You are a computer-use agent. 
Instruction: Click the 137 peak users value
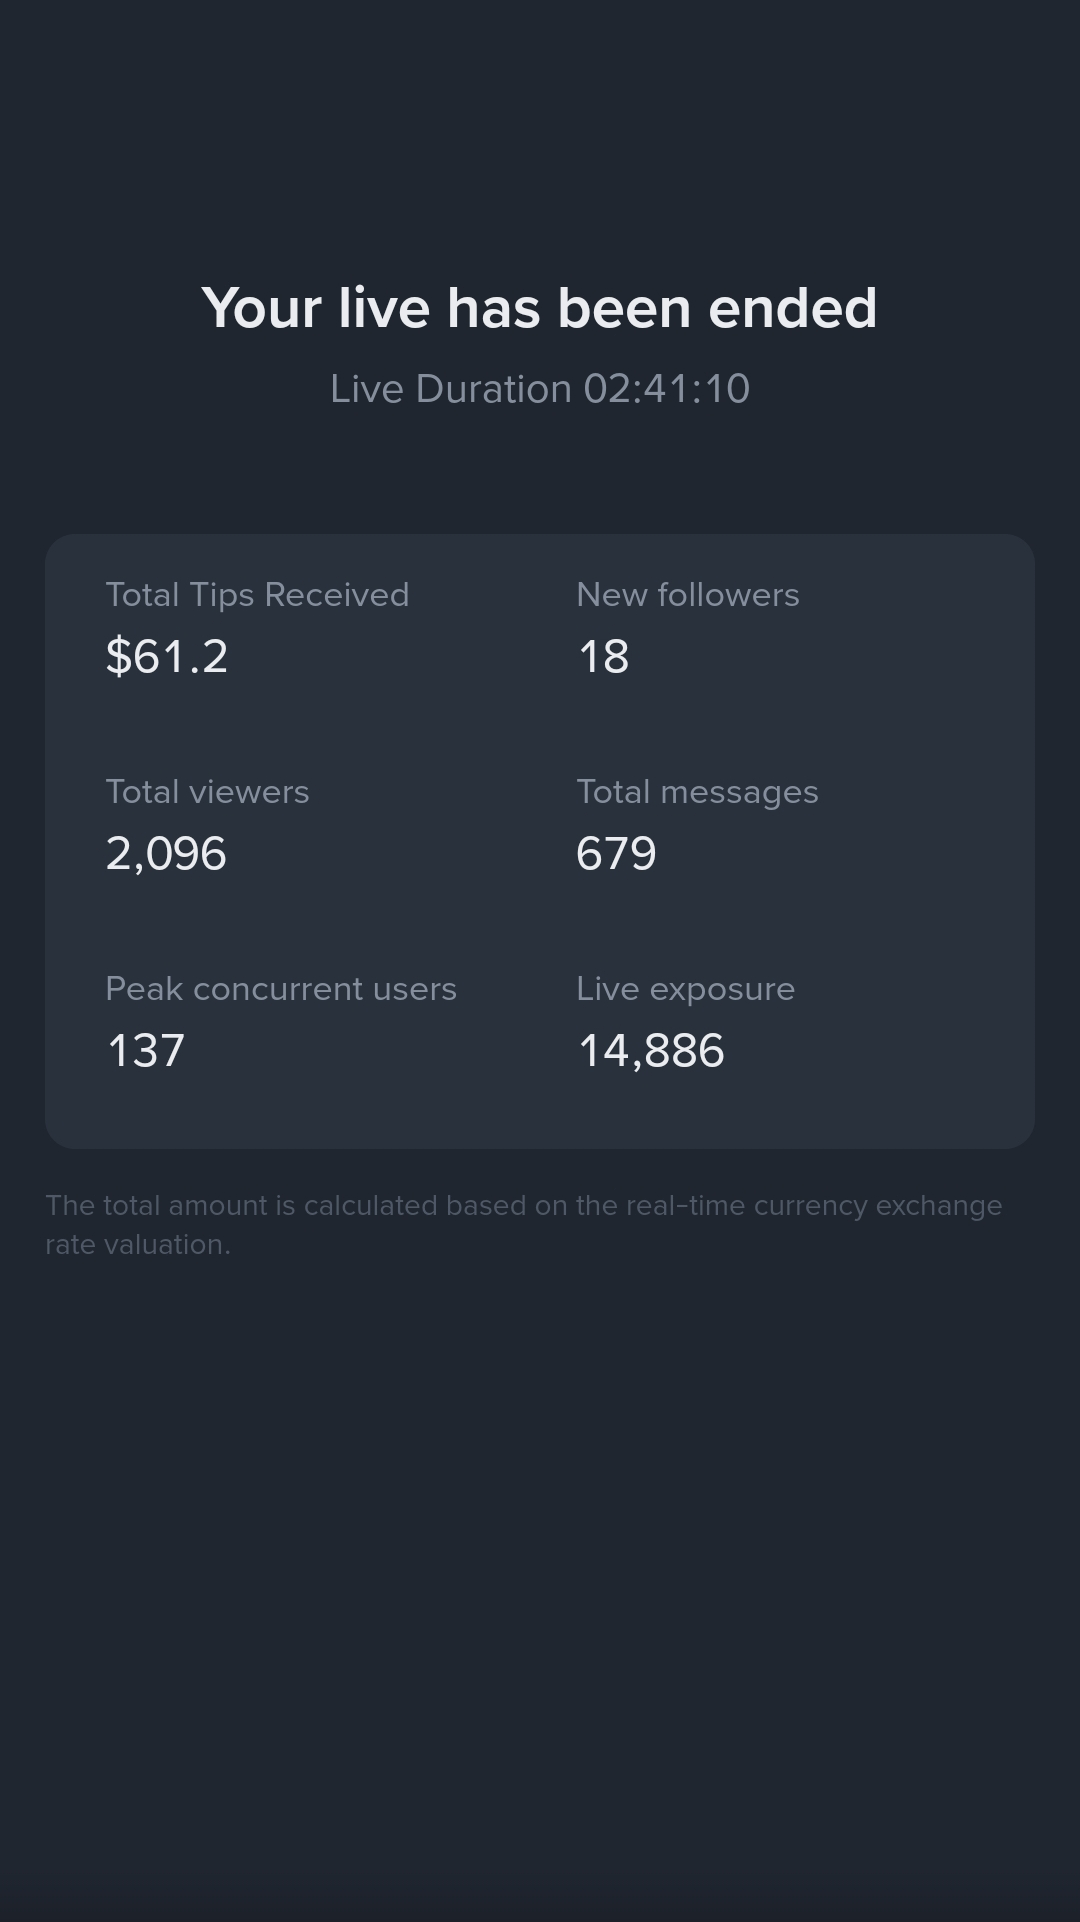[x=146, y=1051]
